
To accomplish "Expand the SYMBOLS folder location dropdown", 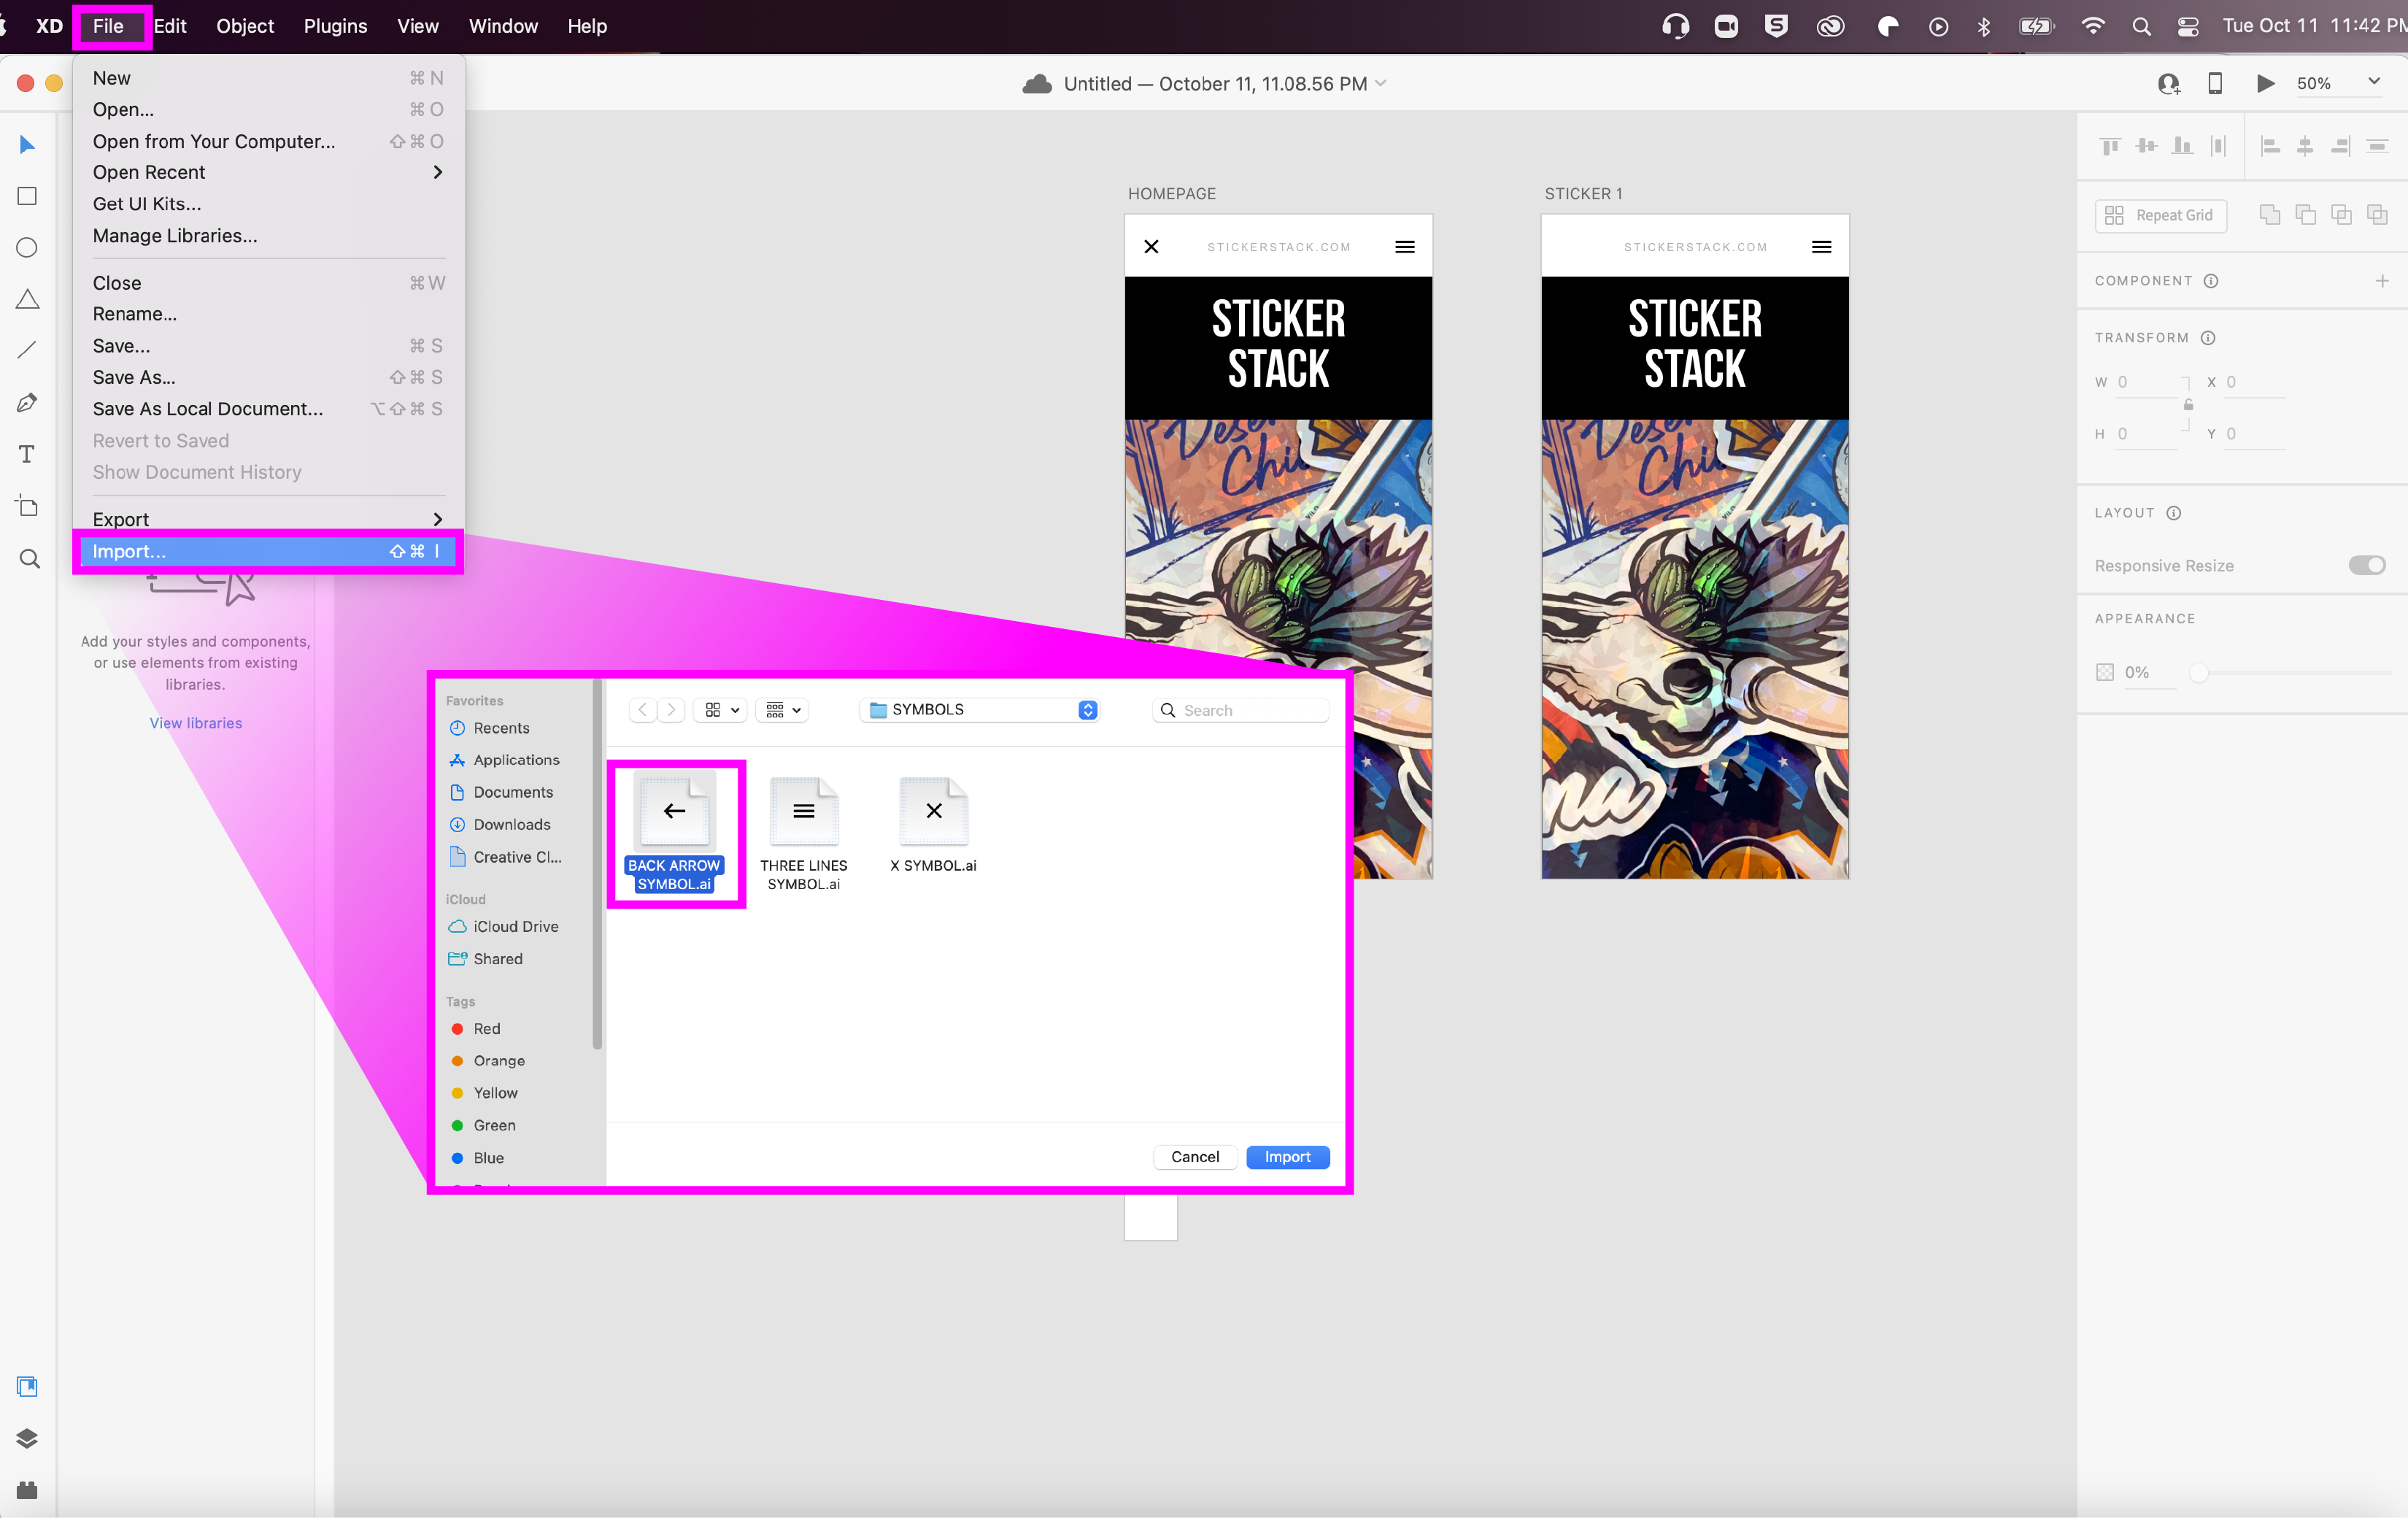I will 1087,709.
